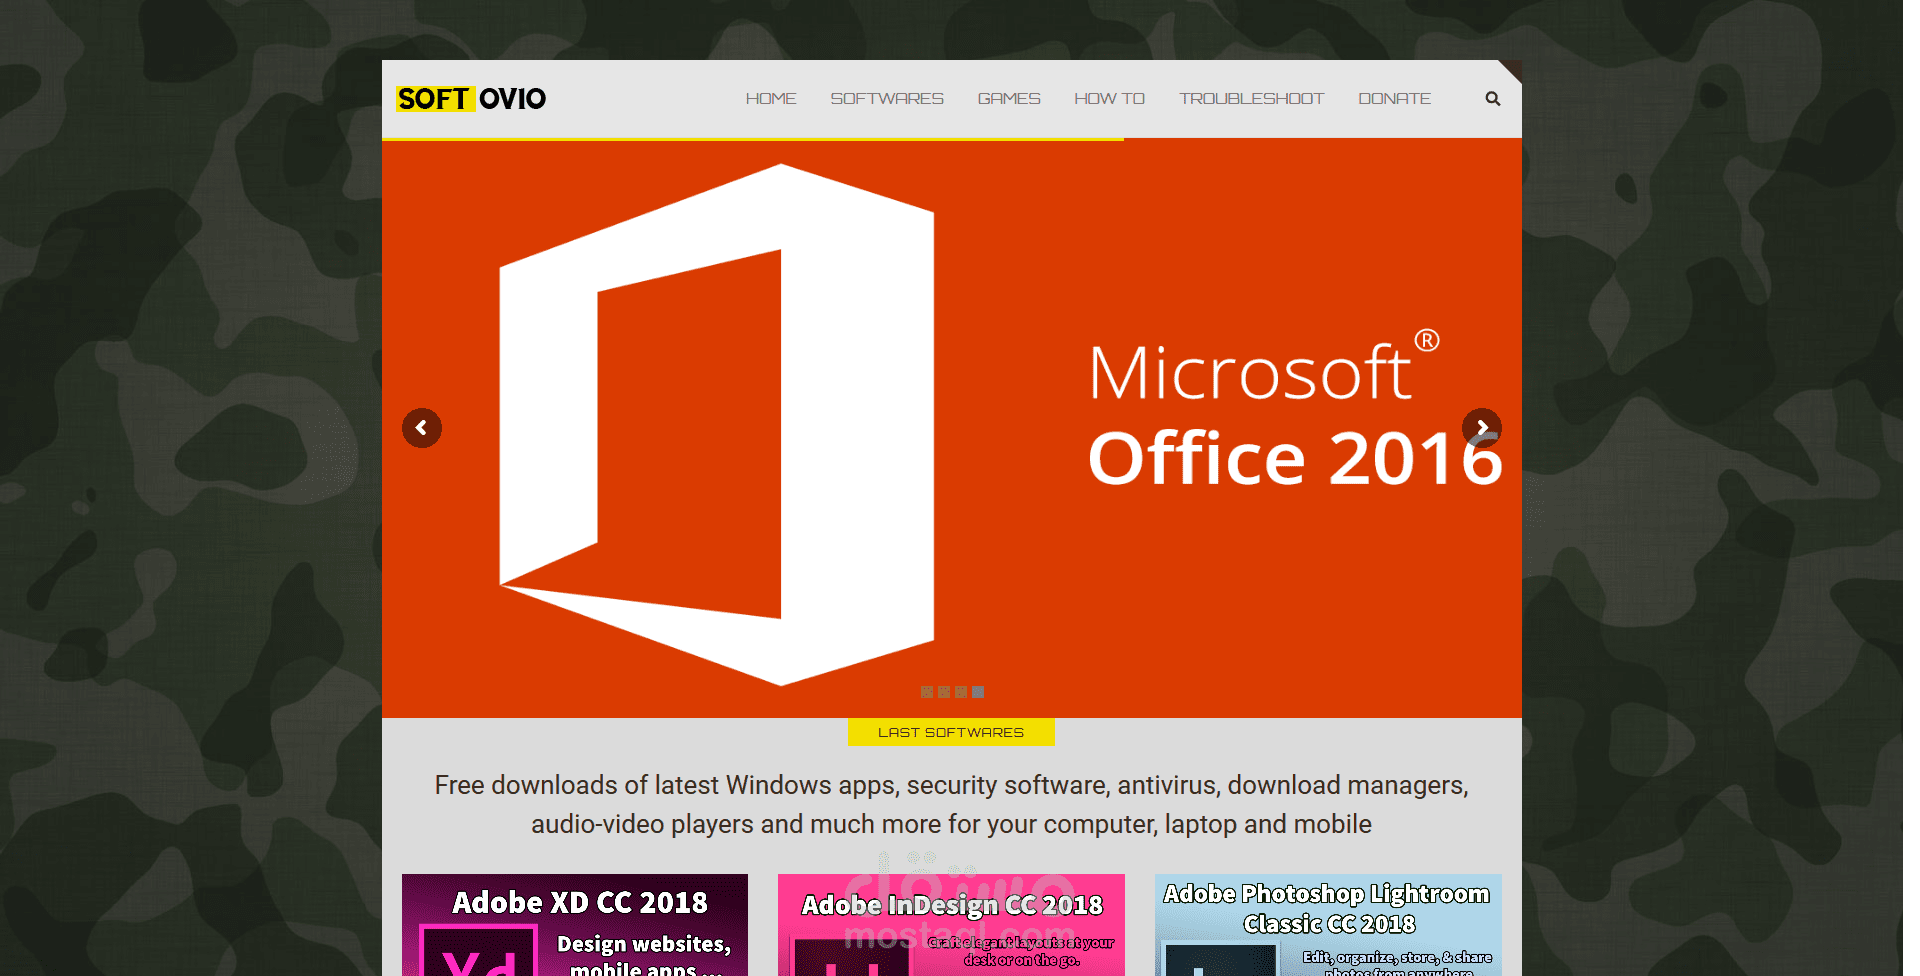
Task: Open the GAMES menu item
Action: click(1009, 99)
